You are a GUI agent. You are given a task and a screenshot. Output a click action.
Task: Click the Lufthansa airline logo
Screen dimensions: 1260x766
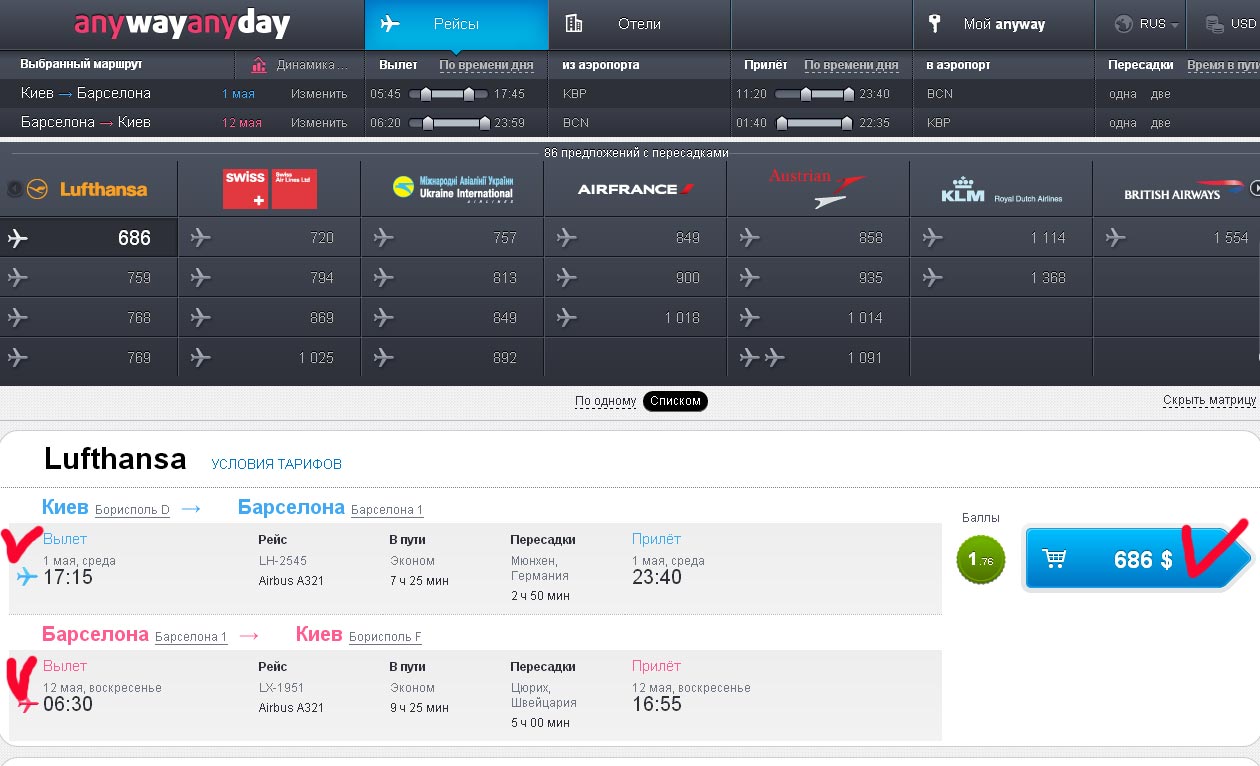[x=88, y=189]
